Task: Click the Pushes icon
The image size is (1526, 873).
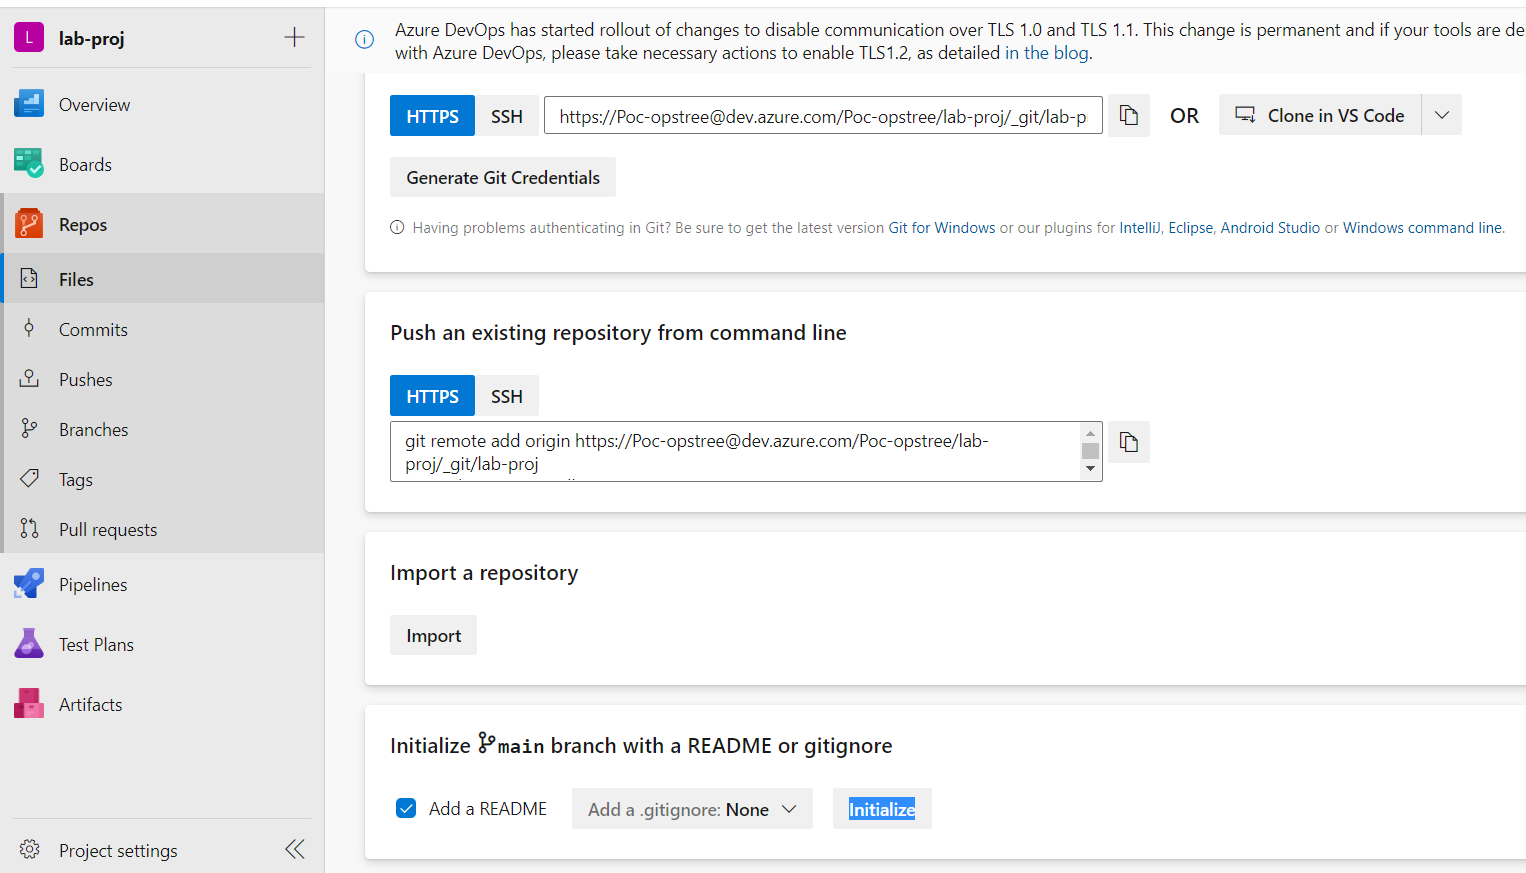Action: click(29, 379)
